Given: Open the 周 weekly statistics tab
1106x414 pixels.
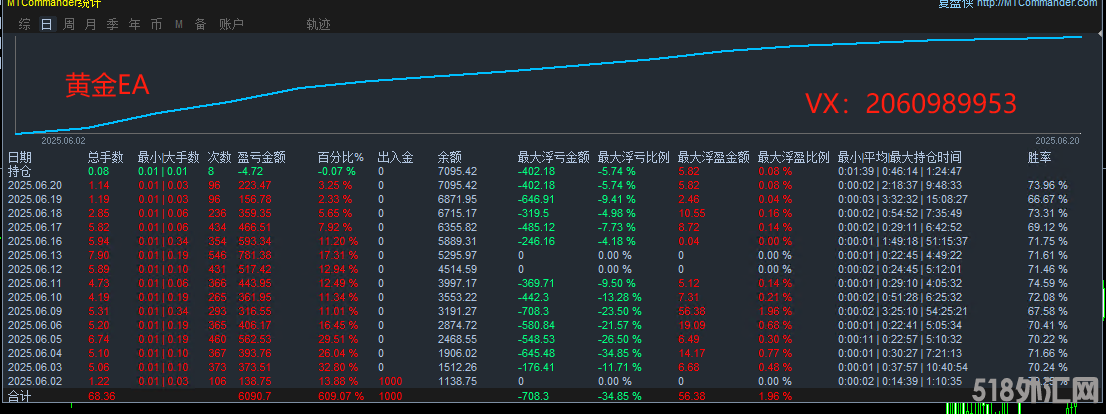Looking at the screenshot, I should tap(68, 25).
